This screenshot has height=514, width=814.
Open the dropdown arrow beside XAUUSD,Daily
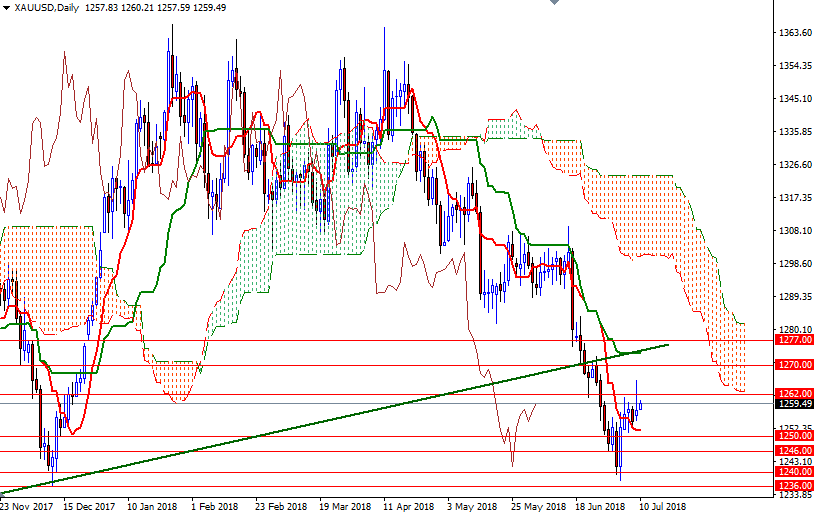pyautogui.click(x=7, y=8)
